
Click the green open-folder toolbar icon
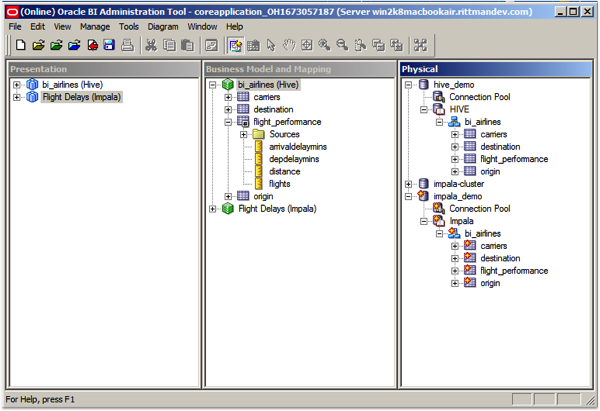click(x=57, y=45)
